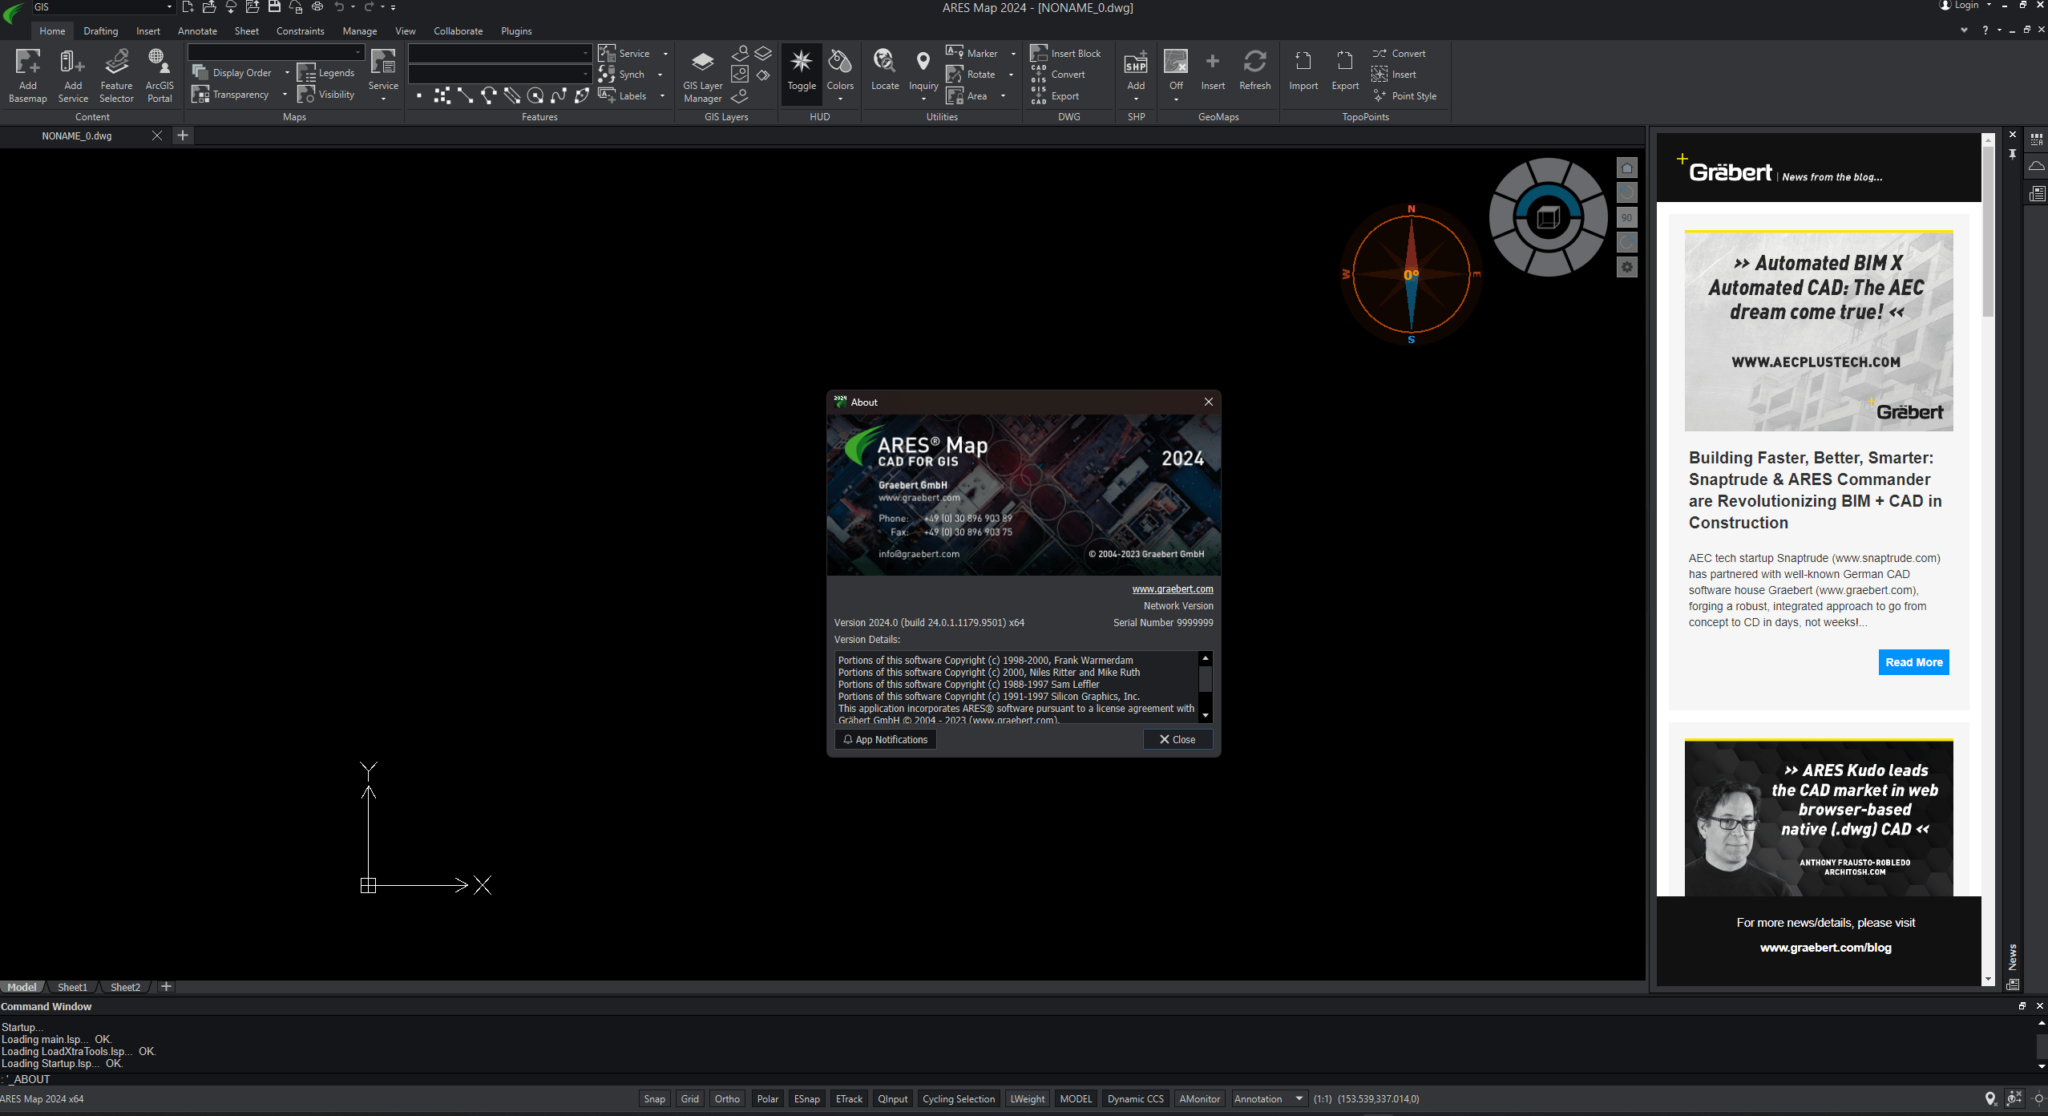The image size is (2048, 1116).
Task: Select the Feature Selector tool
Action: coord(116,75)
